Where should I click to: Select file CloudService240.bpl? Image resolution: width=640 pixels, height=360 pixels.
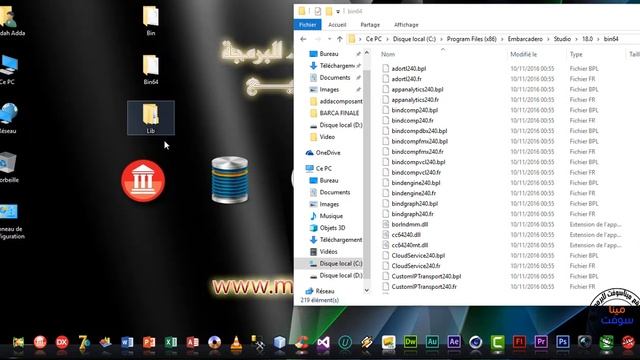pos(413,256)
